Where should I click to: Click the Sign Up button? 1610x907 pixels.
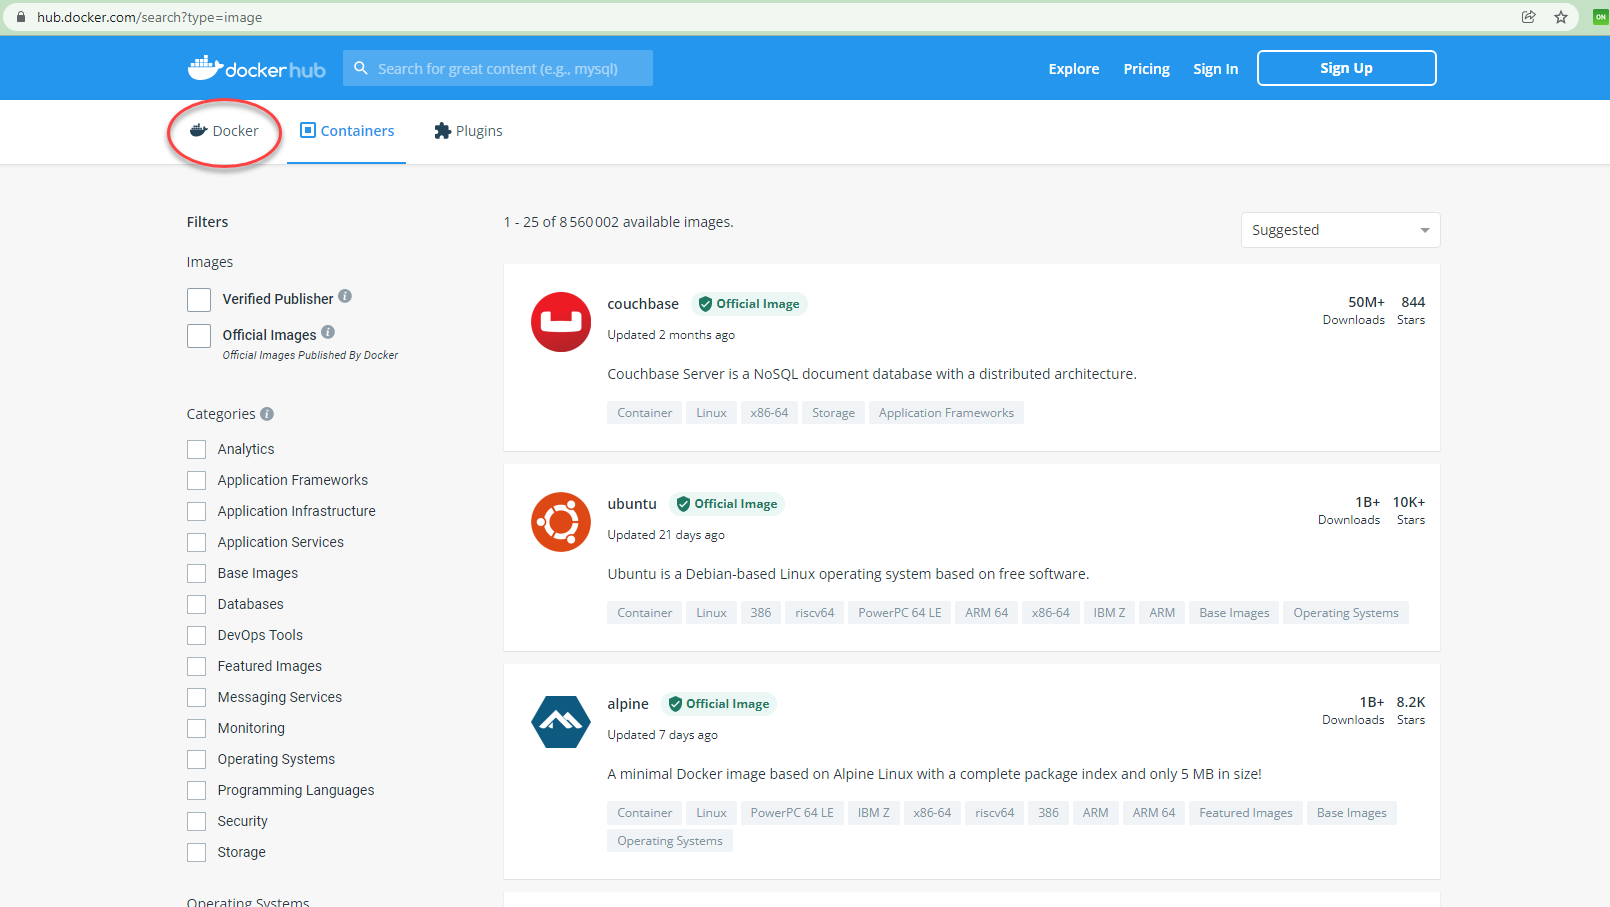1346,68
